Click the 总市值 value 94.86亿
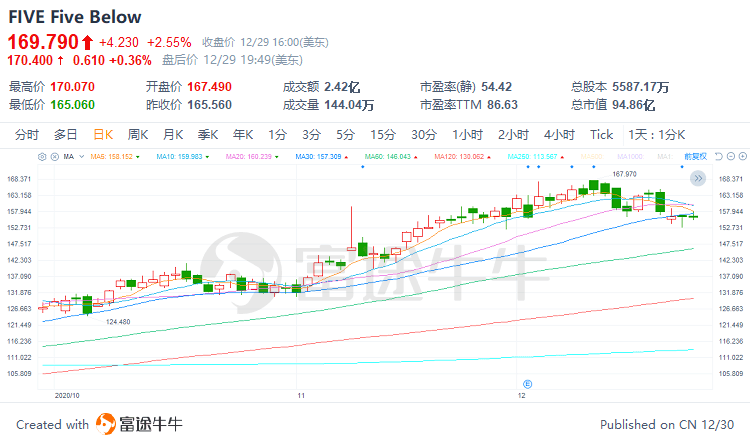 (633, 105)
